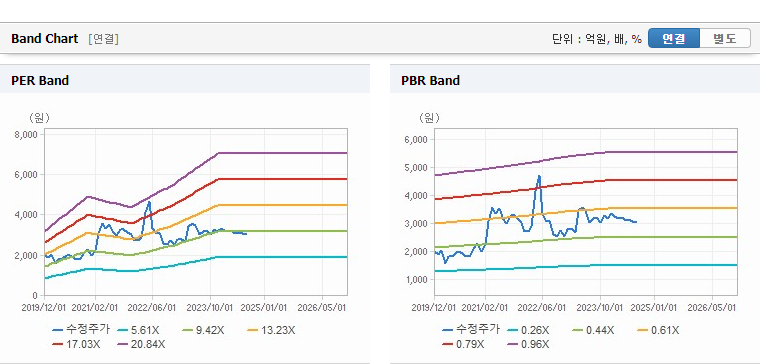Click the PER Band panel title
The image size is (760, 364).
point(40,80)
